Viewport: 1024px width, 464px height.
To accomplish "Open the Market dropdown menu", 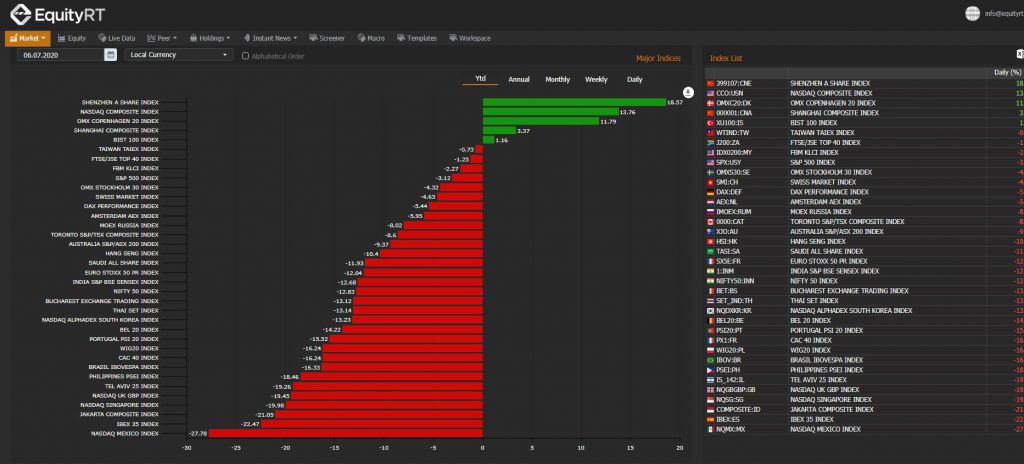I will [27, 39].
